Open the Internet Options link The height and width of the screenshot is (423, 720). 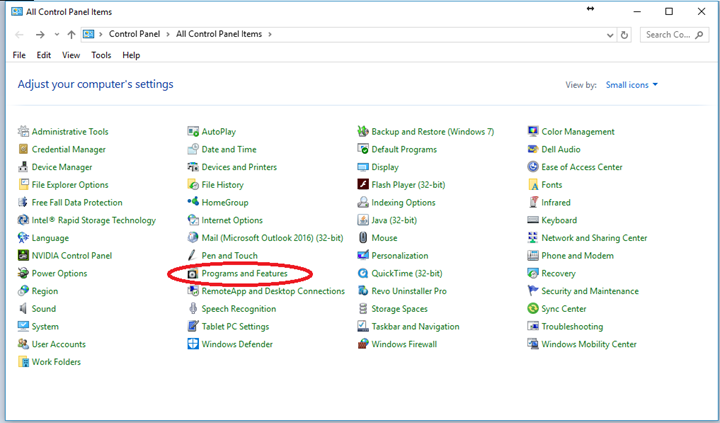pos(232,220)
